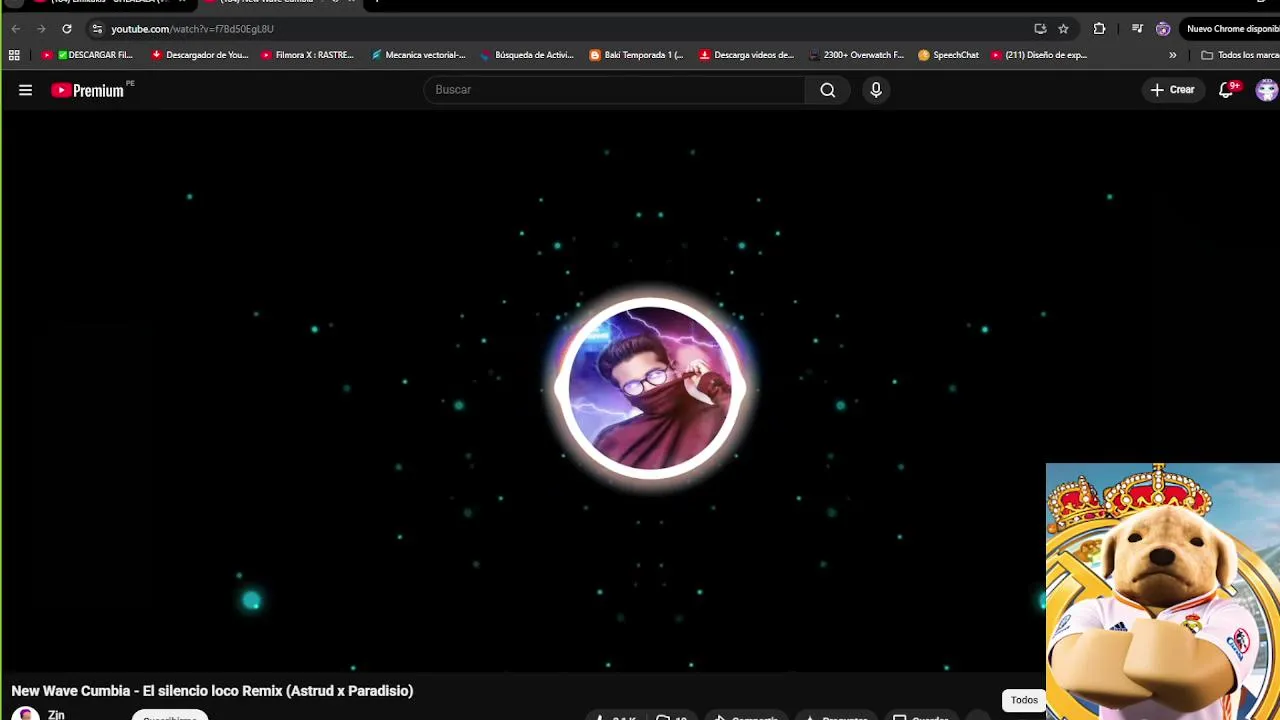Select the Todos filter chip
Viewport: 1280px width, 720px height.
1024,700
